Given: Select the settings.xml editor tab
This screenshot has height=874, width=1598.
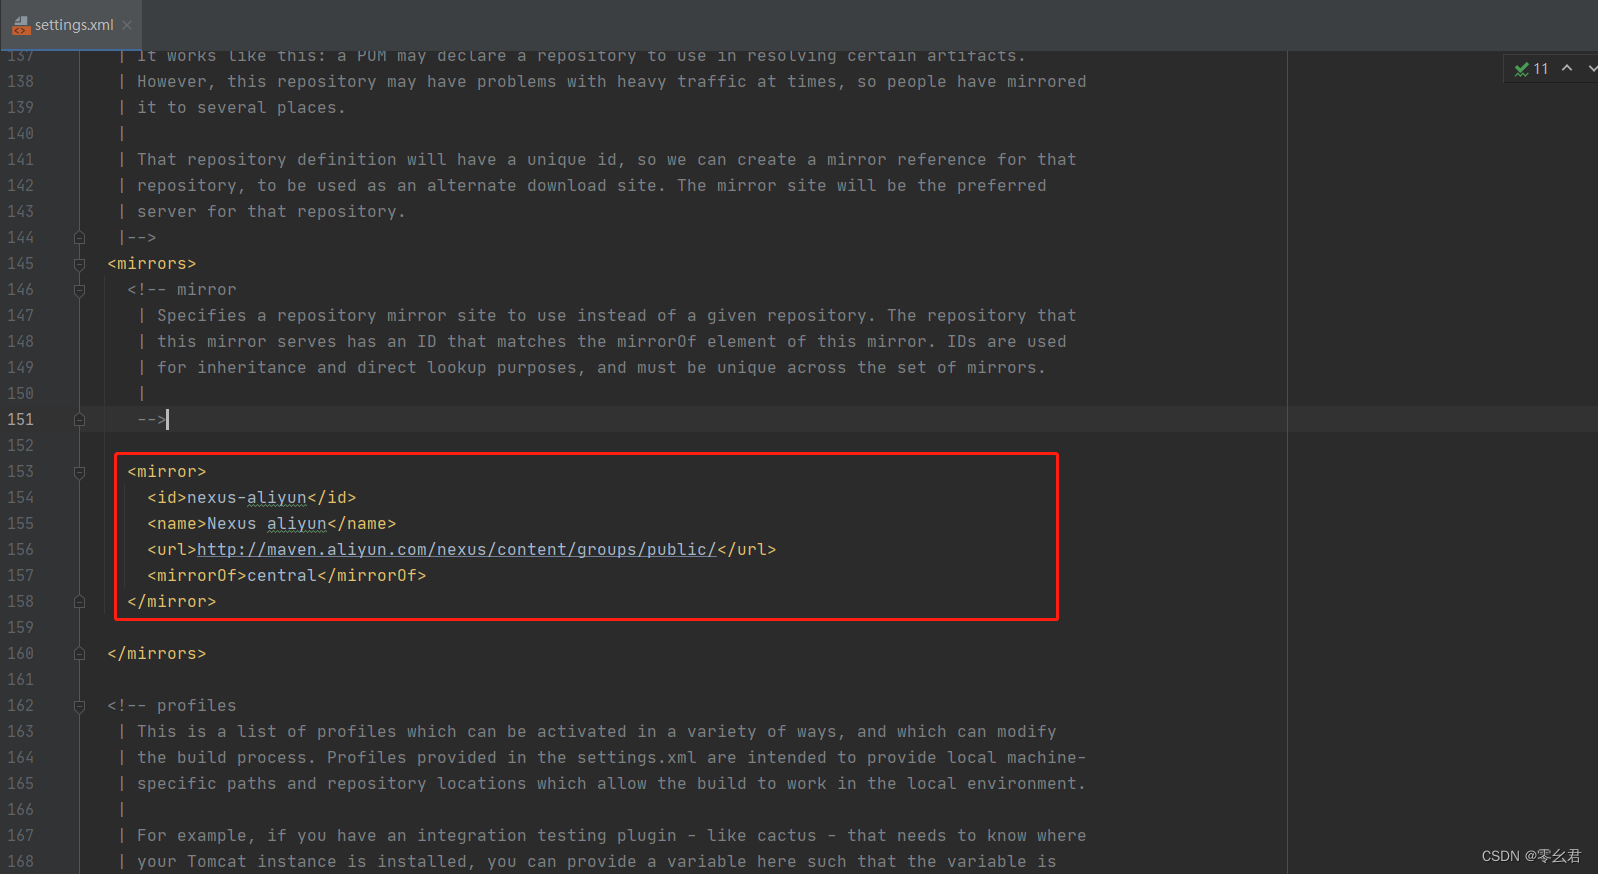Looking at the screenshot, I should pyautogui.click(x=71, y=25).
